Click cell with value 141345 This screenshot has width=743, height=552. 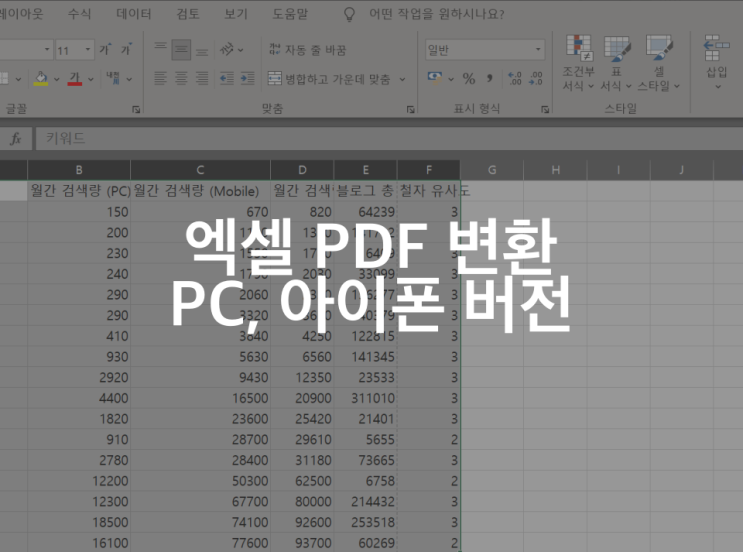[x=365, y=357]
